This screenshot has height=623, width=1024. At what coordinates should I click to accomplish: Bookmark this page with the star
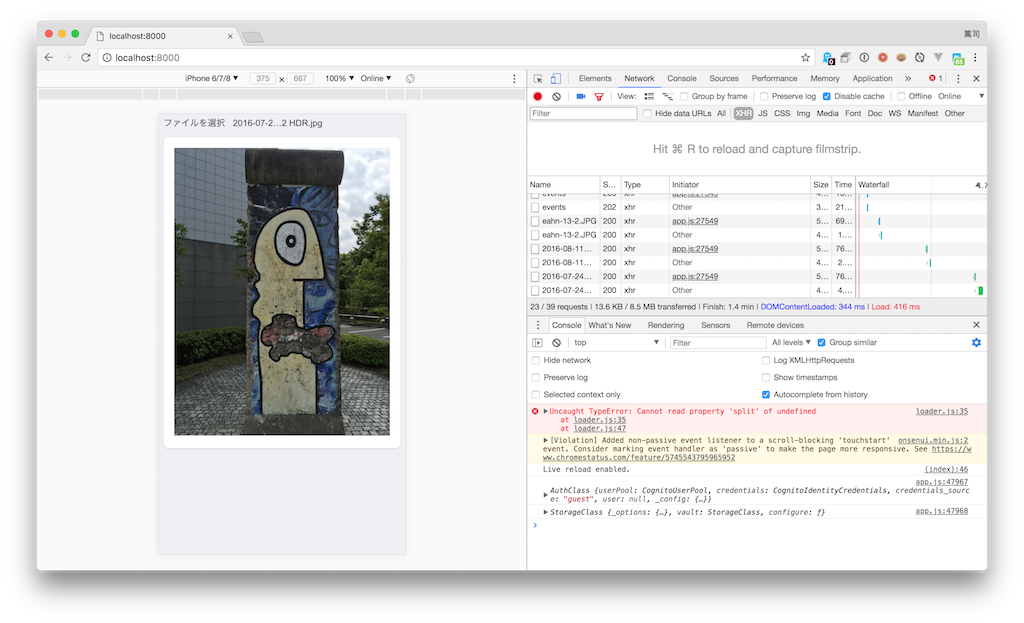pyautogui.click(x=805, y=57)
